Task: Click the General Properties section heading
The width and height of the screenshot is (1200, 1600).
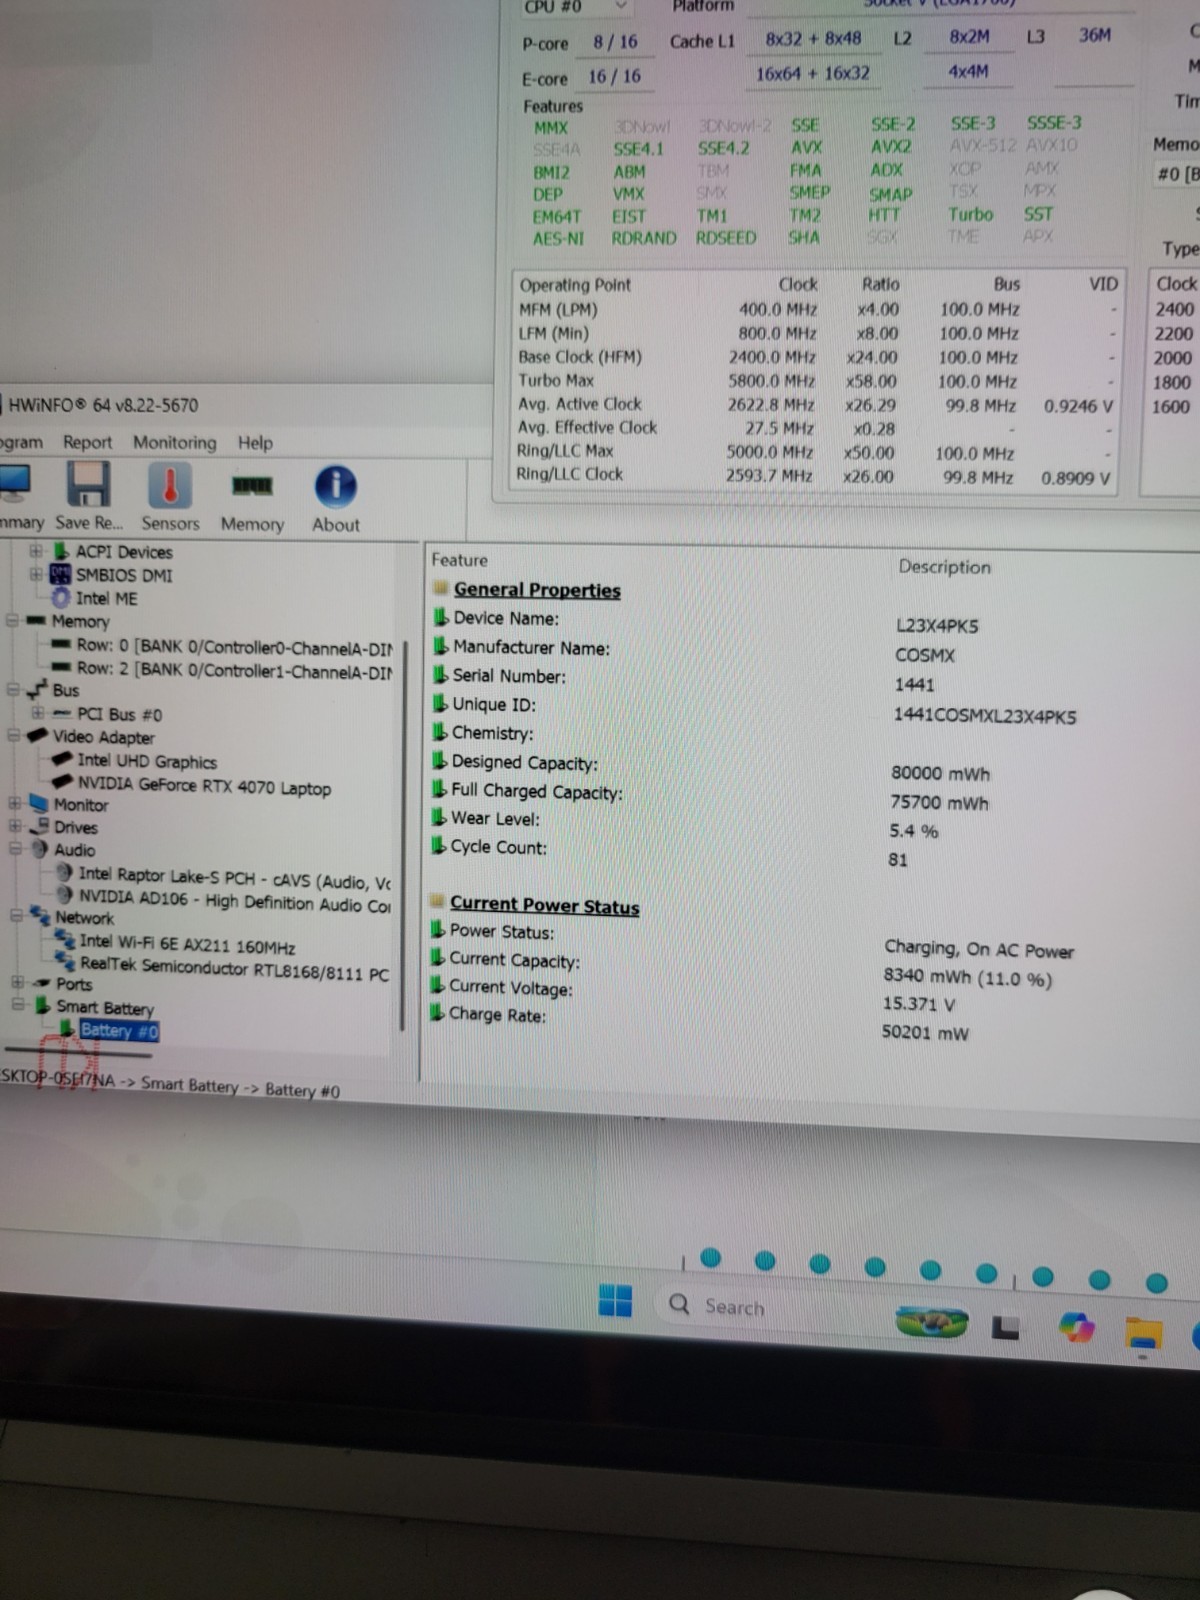Action: (x=537, y=590)
